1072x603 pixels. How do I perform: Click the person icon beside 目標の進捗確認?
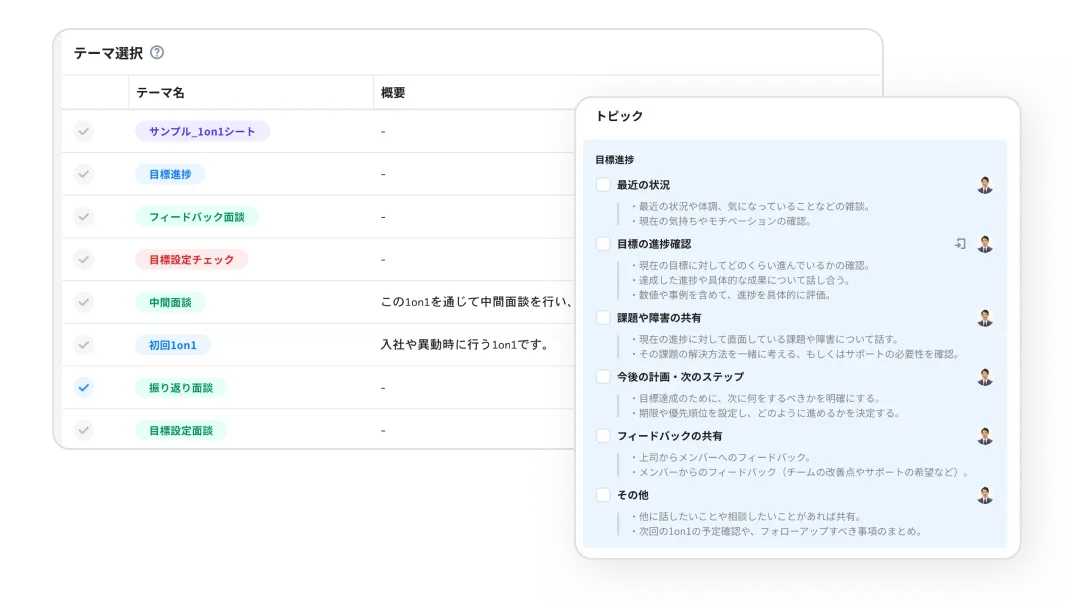coord(988,243)
